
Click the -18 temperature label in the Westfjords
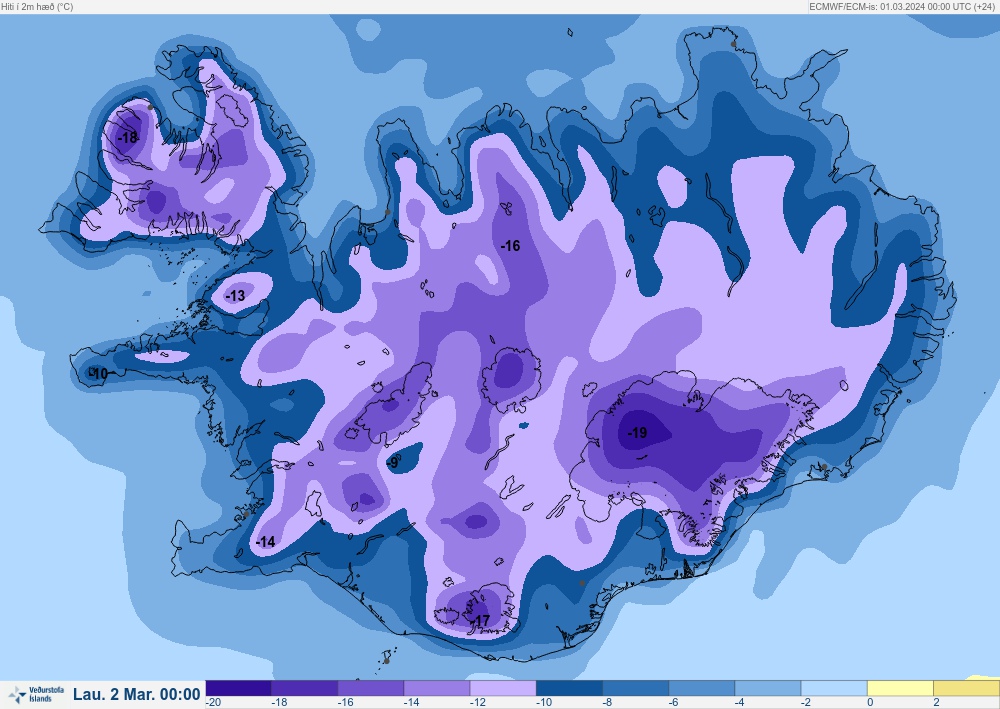tap(128, 137)
